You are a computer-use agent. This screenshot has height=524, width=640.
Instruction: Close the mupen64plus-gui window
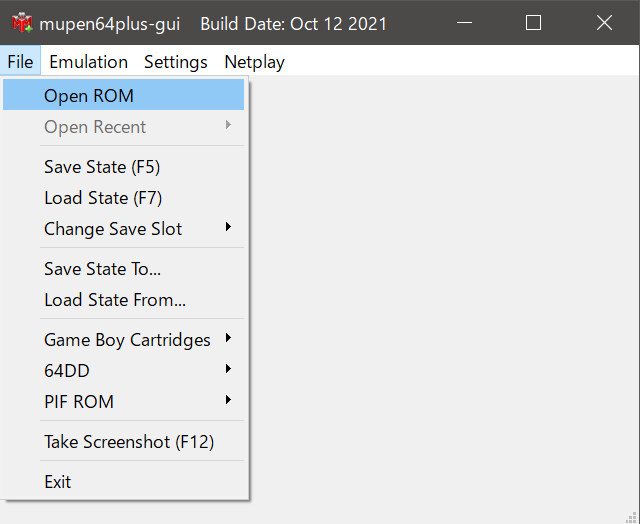coord(604,22)
